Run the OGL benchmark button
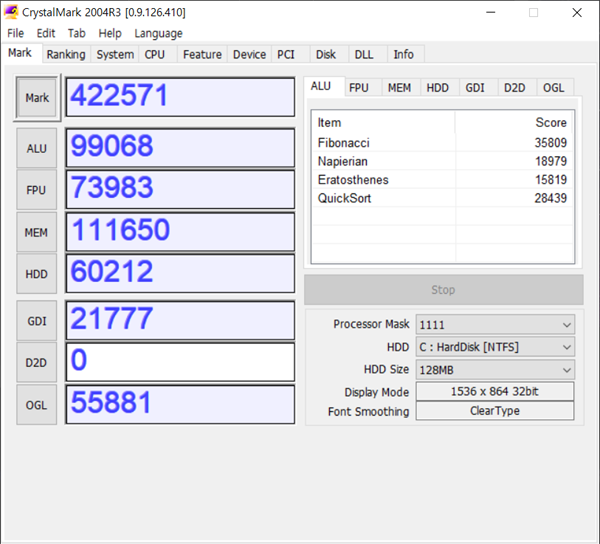Screen dimensions: 600x544 (37, 405)
